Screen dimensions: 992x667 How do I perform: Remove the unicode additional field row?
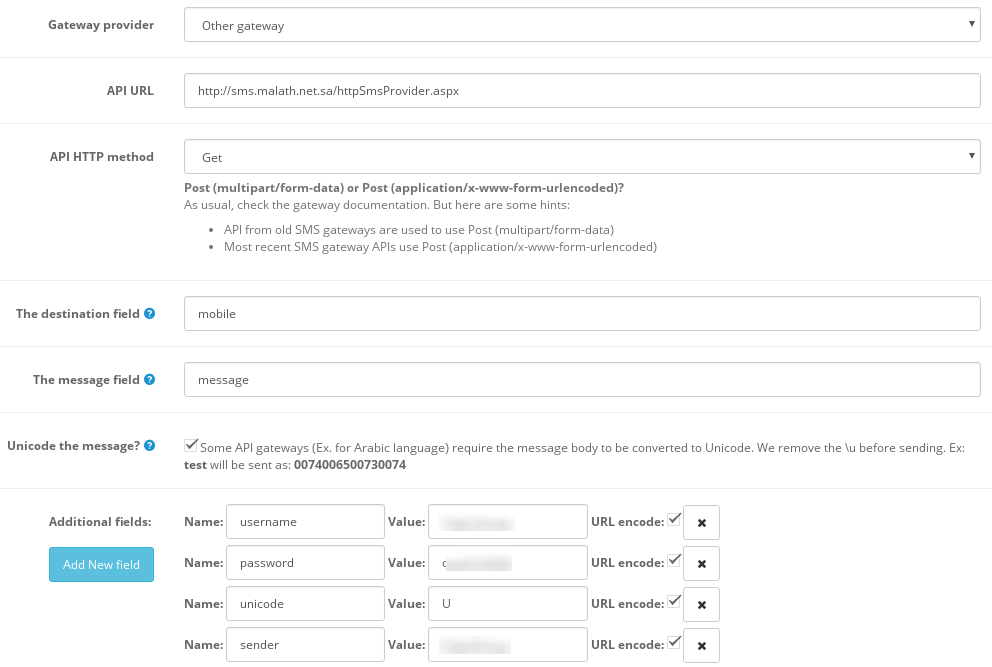pyautogui.click(x=701, y=605)
